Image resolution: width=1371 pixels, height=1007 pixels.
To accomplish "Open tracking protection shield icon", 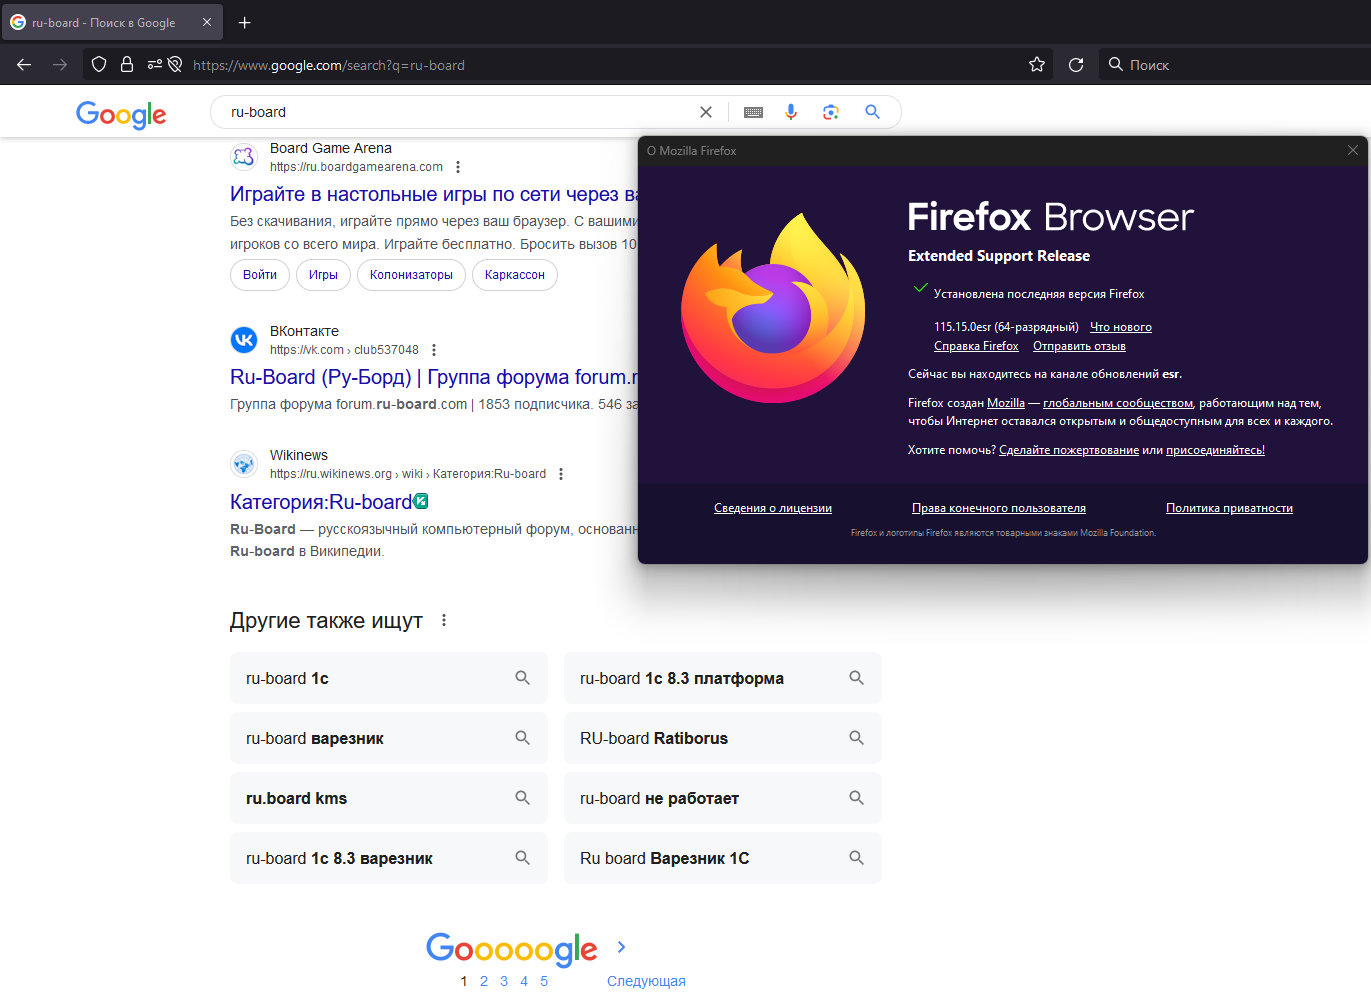I will point(99,65).
